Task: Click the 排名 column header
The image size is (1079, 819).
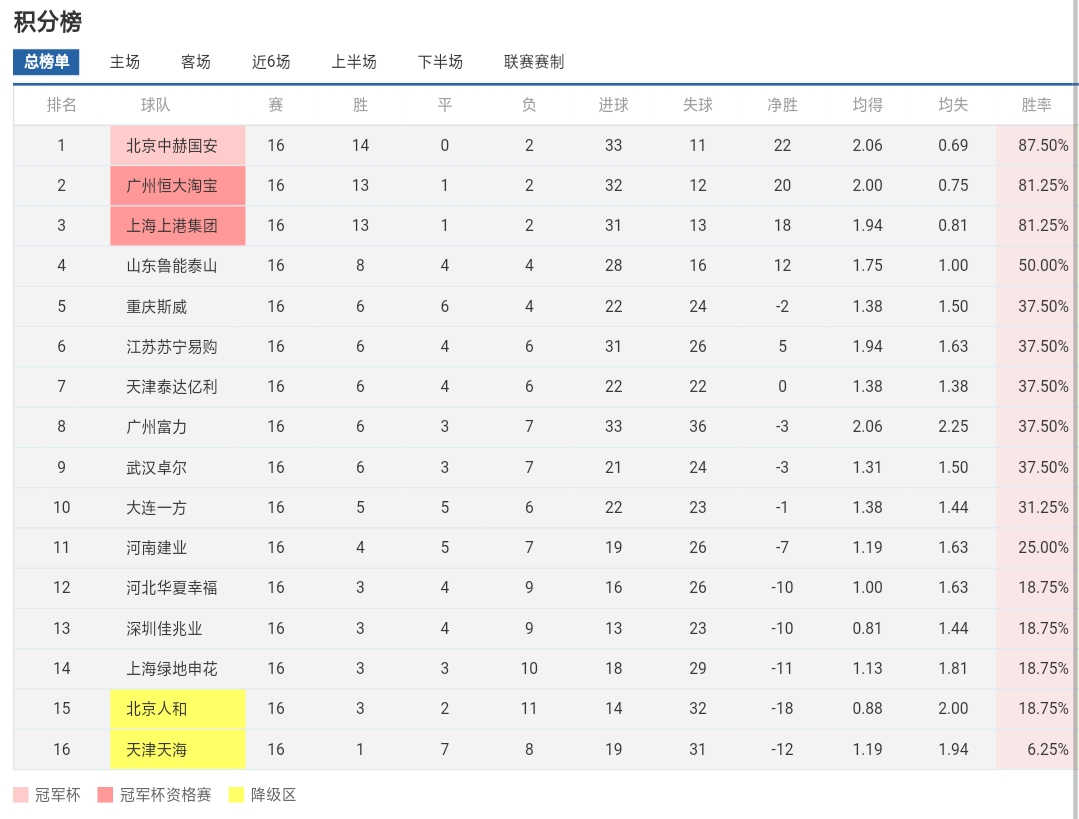Action: (61, 105)
